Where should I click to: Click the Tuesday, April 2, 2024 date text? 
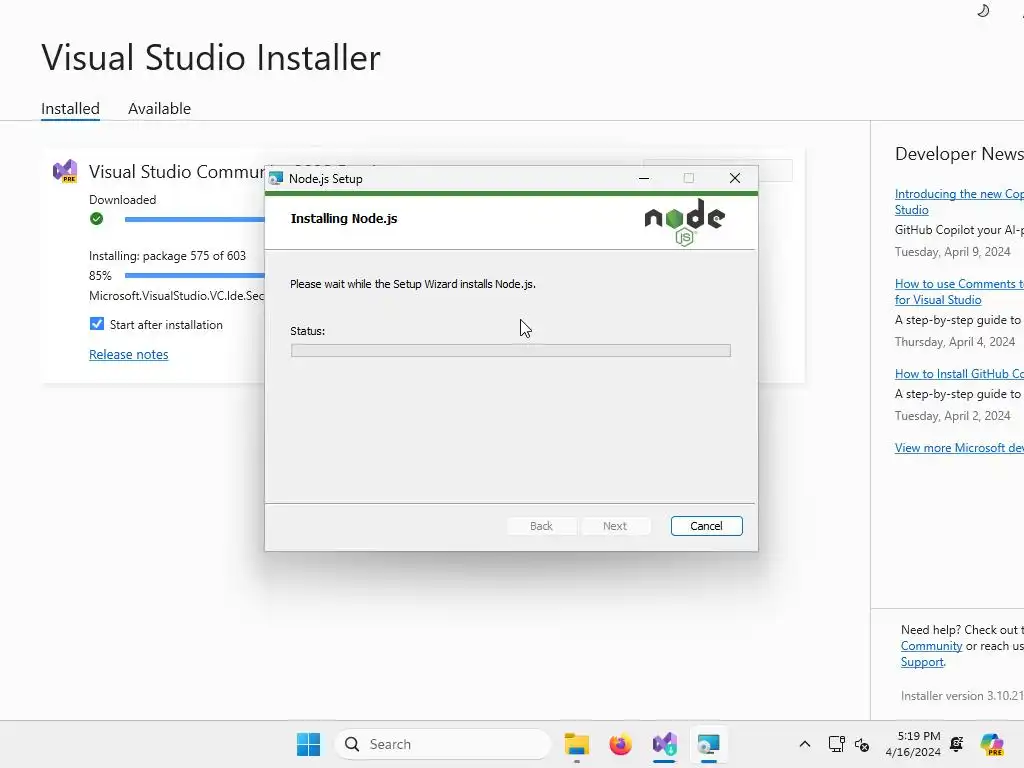coord(952,416)
